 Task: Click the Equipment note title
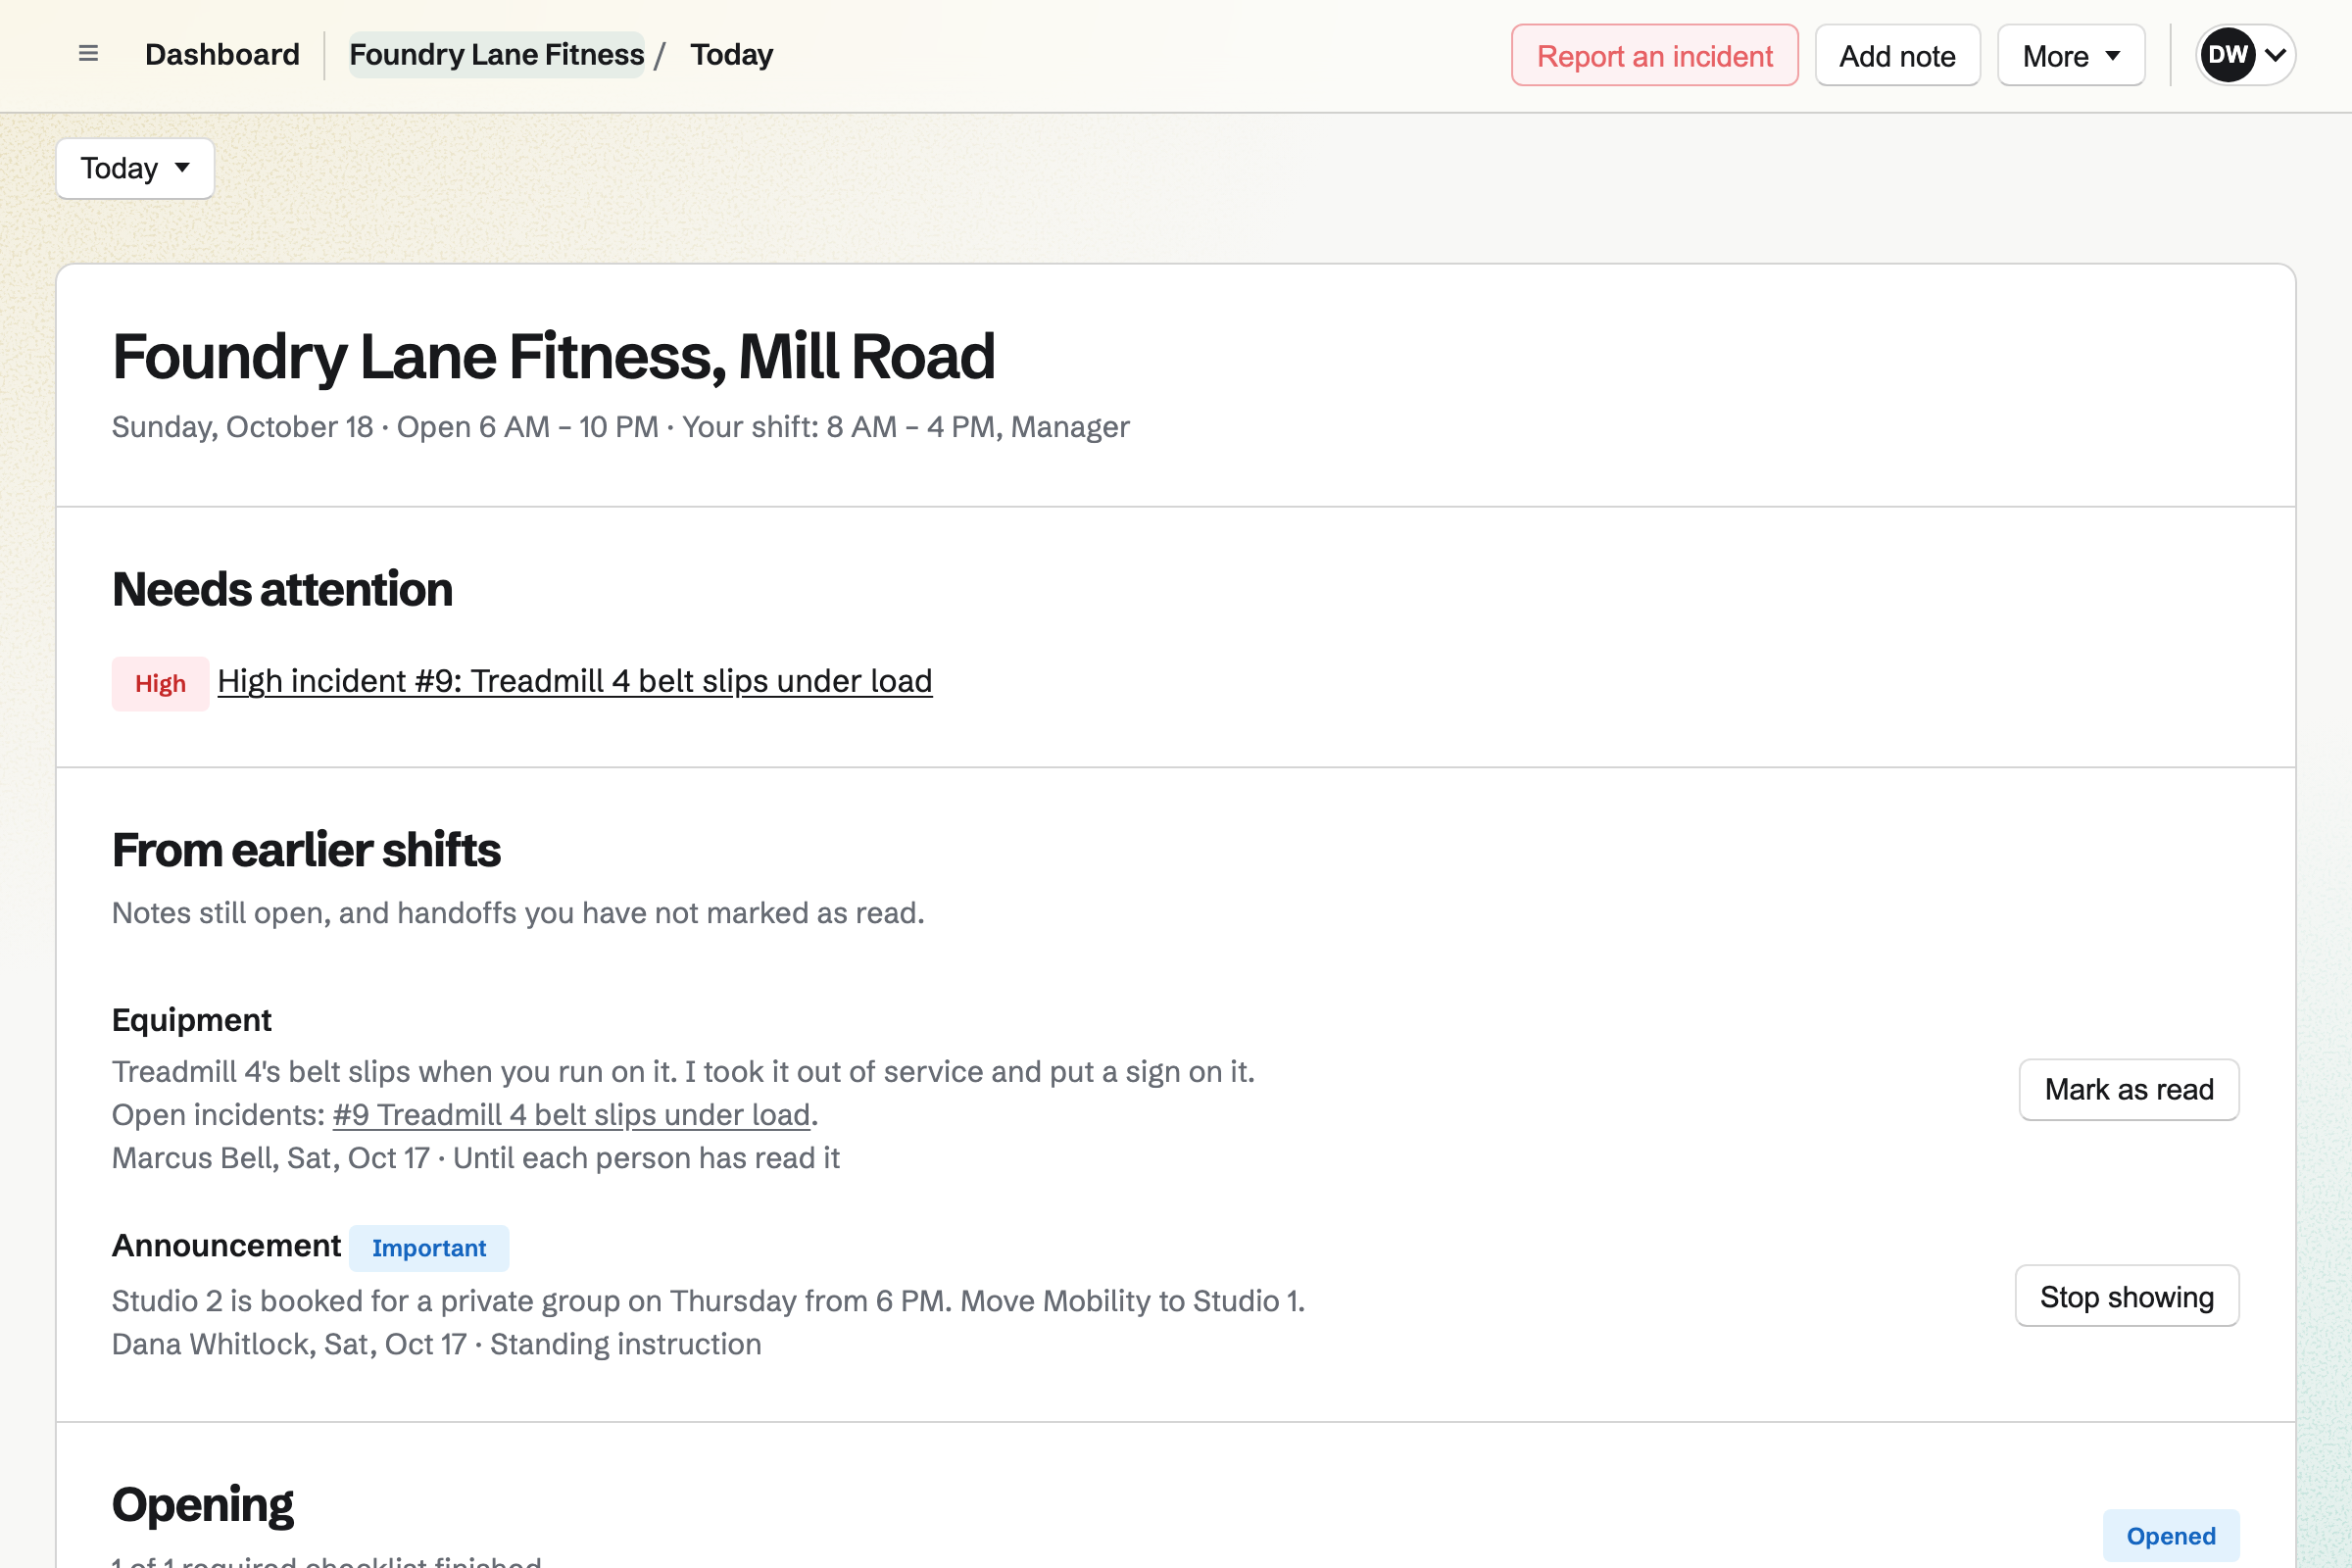pos(191,1020)
